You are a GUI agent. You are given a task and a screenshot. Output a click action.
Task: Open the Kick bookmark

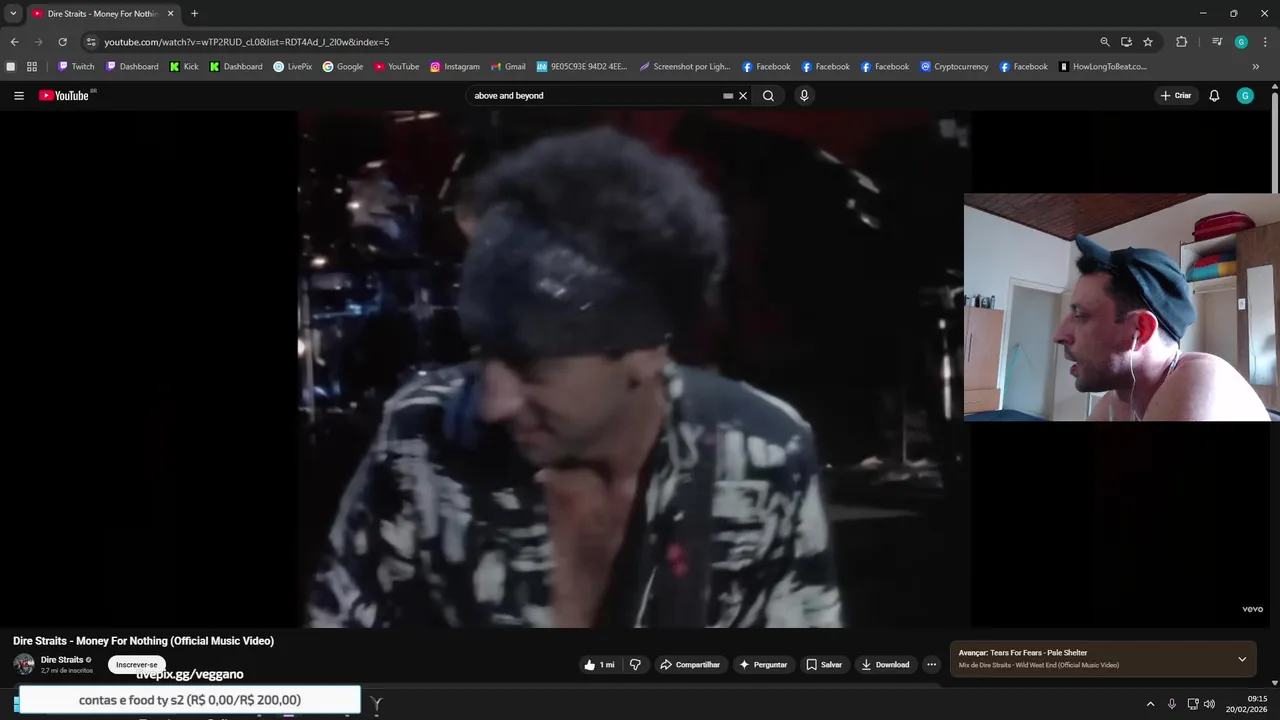(184, 67)
